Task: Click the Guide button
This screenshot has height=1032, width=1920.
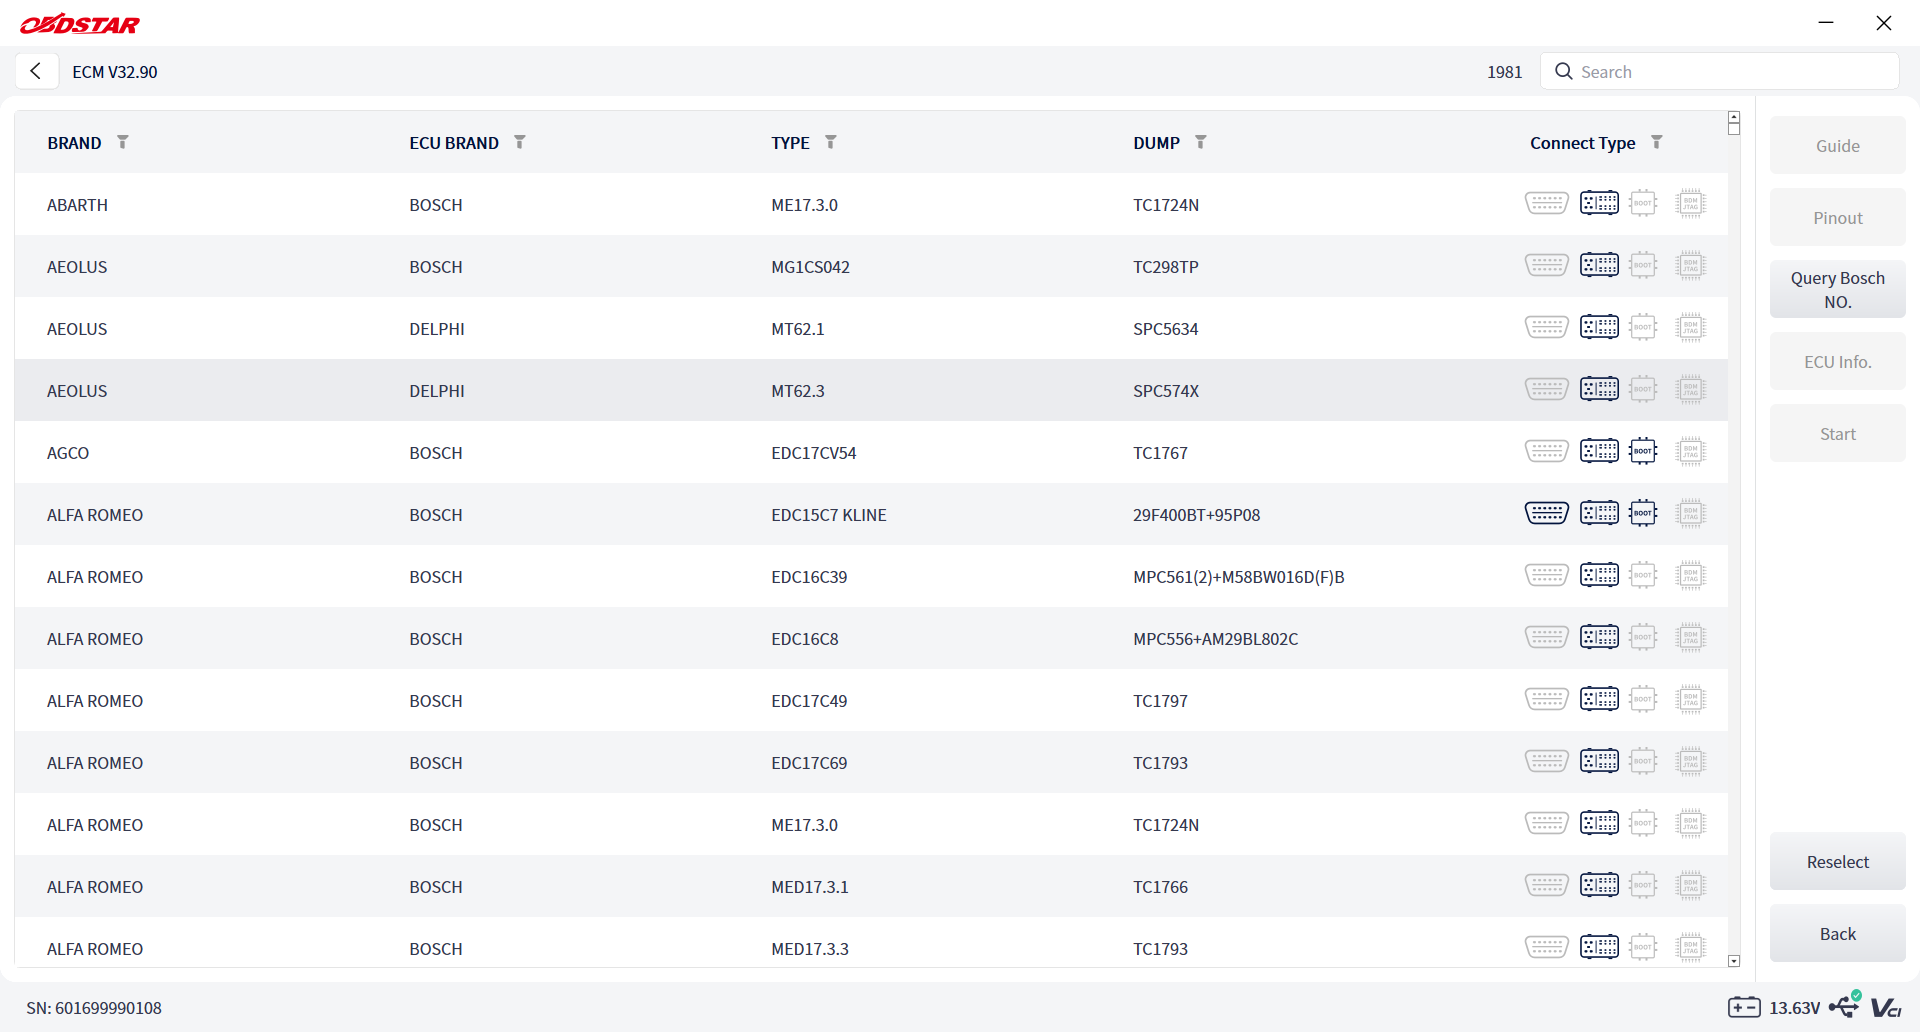Action: tap(1837, 146)
